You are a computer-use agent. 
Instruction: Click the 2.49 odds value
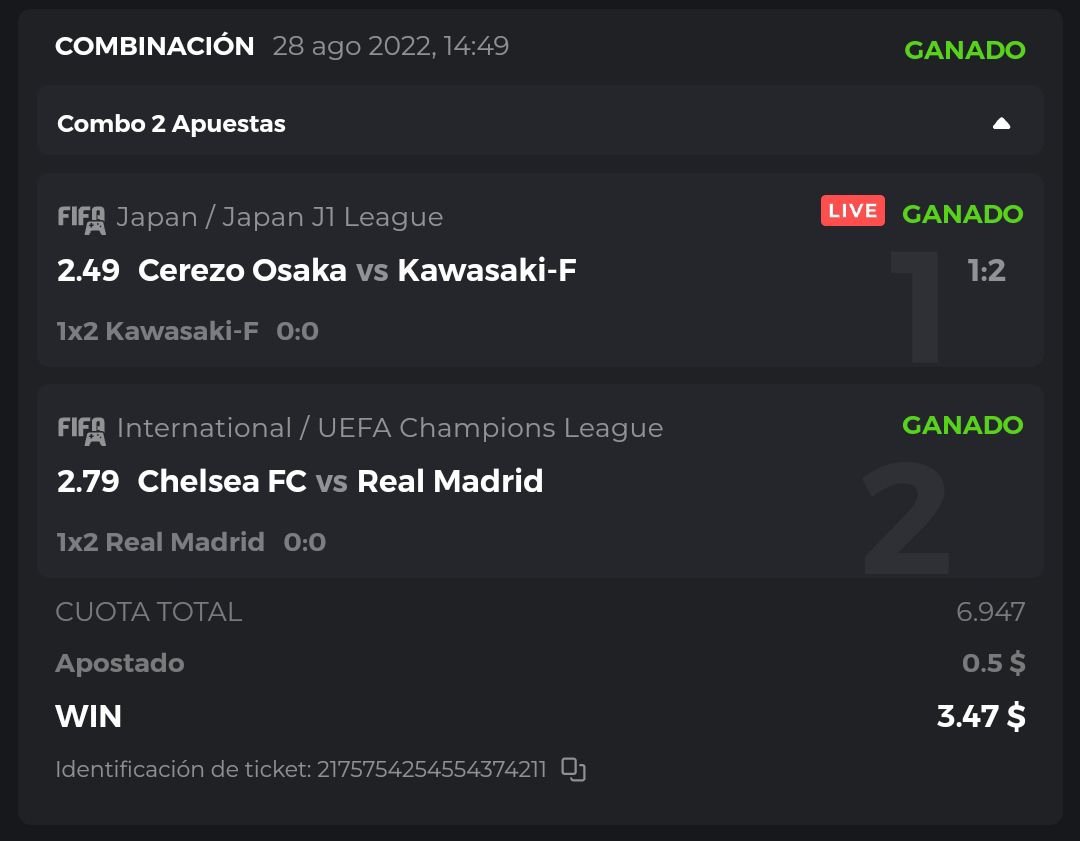(88, 270)
